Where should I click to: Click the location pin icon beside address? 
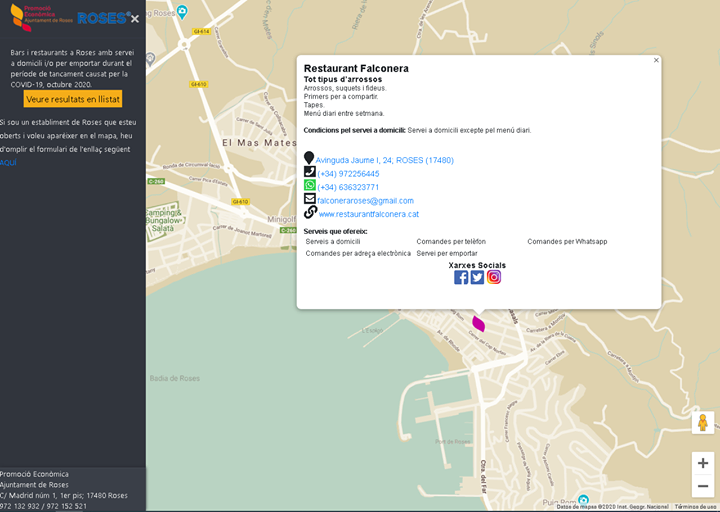click(x=309, y=159)
